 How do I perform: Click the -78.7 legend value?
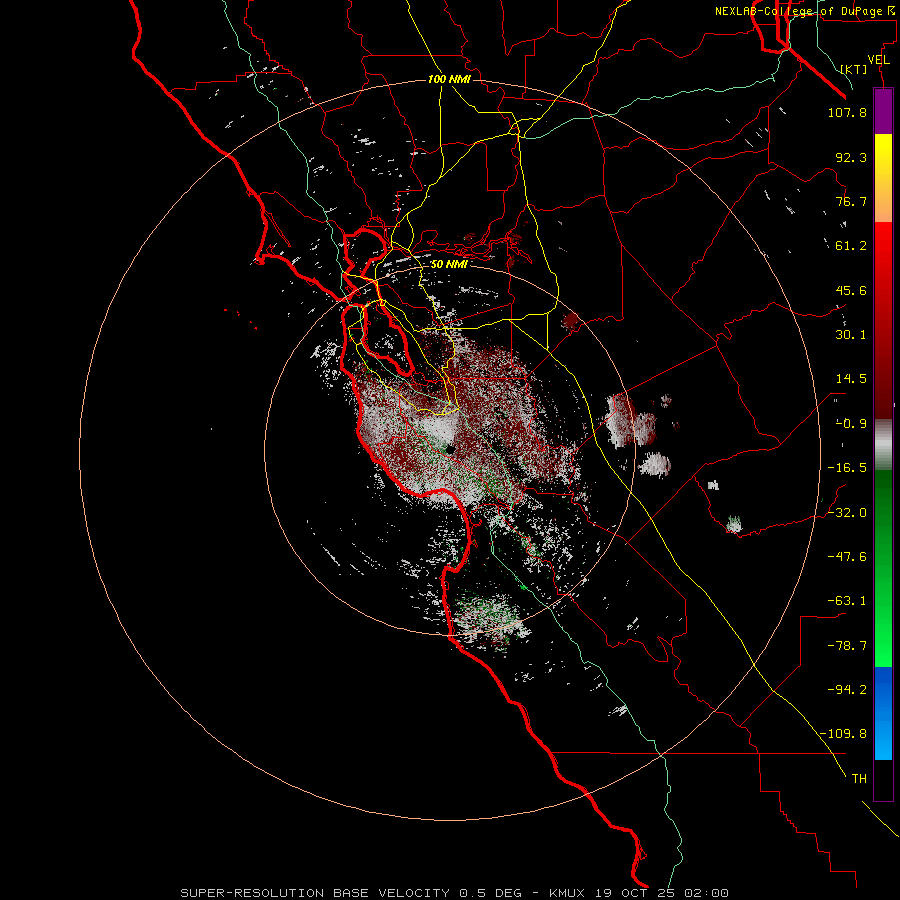coord(847,646)
